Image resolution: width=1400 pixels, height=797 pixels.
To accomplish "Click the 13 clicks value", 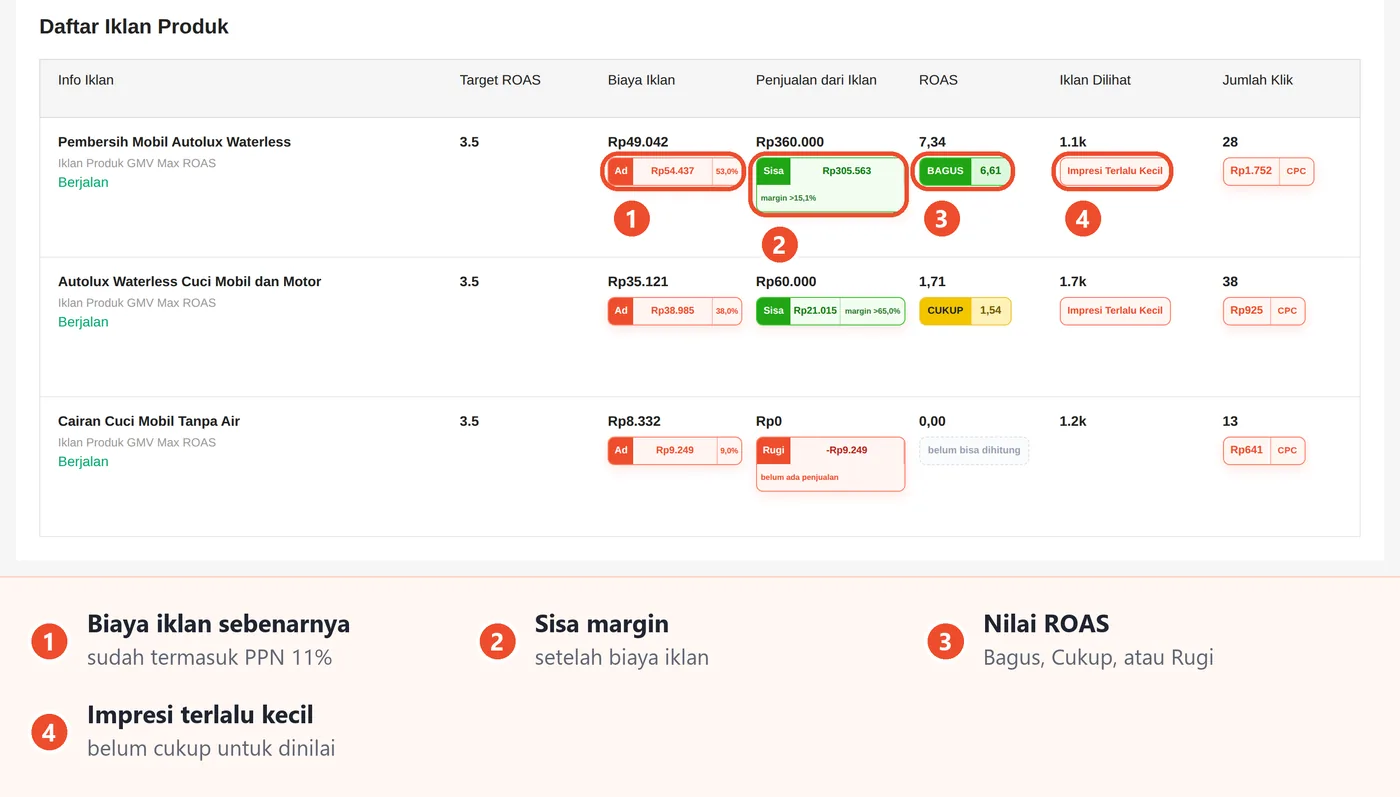I will (x=1230, y=421).
